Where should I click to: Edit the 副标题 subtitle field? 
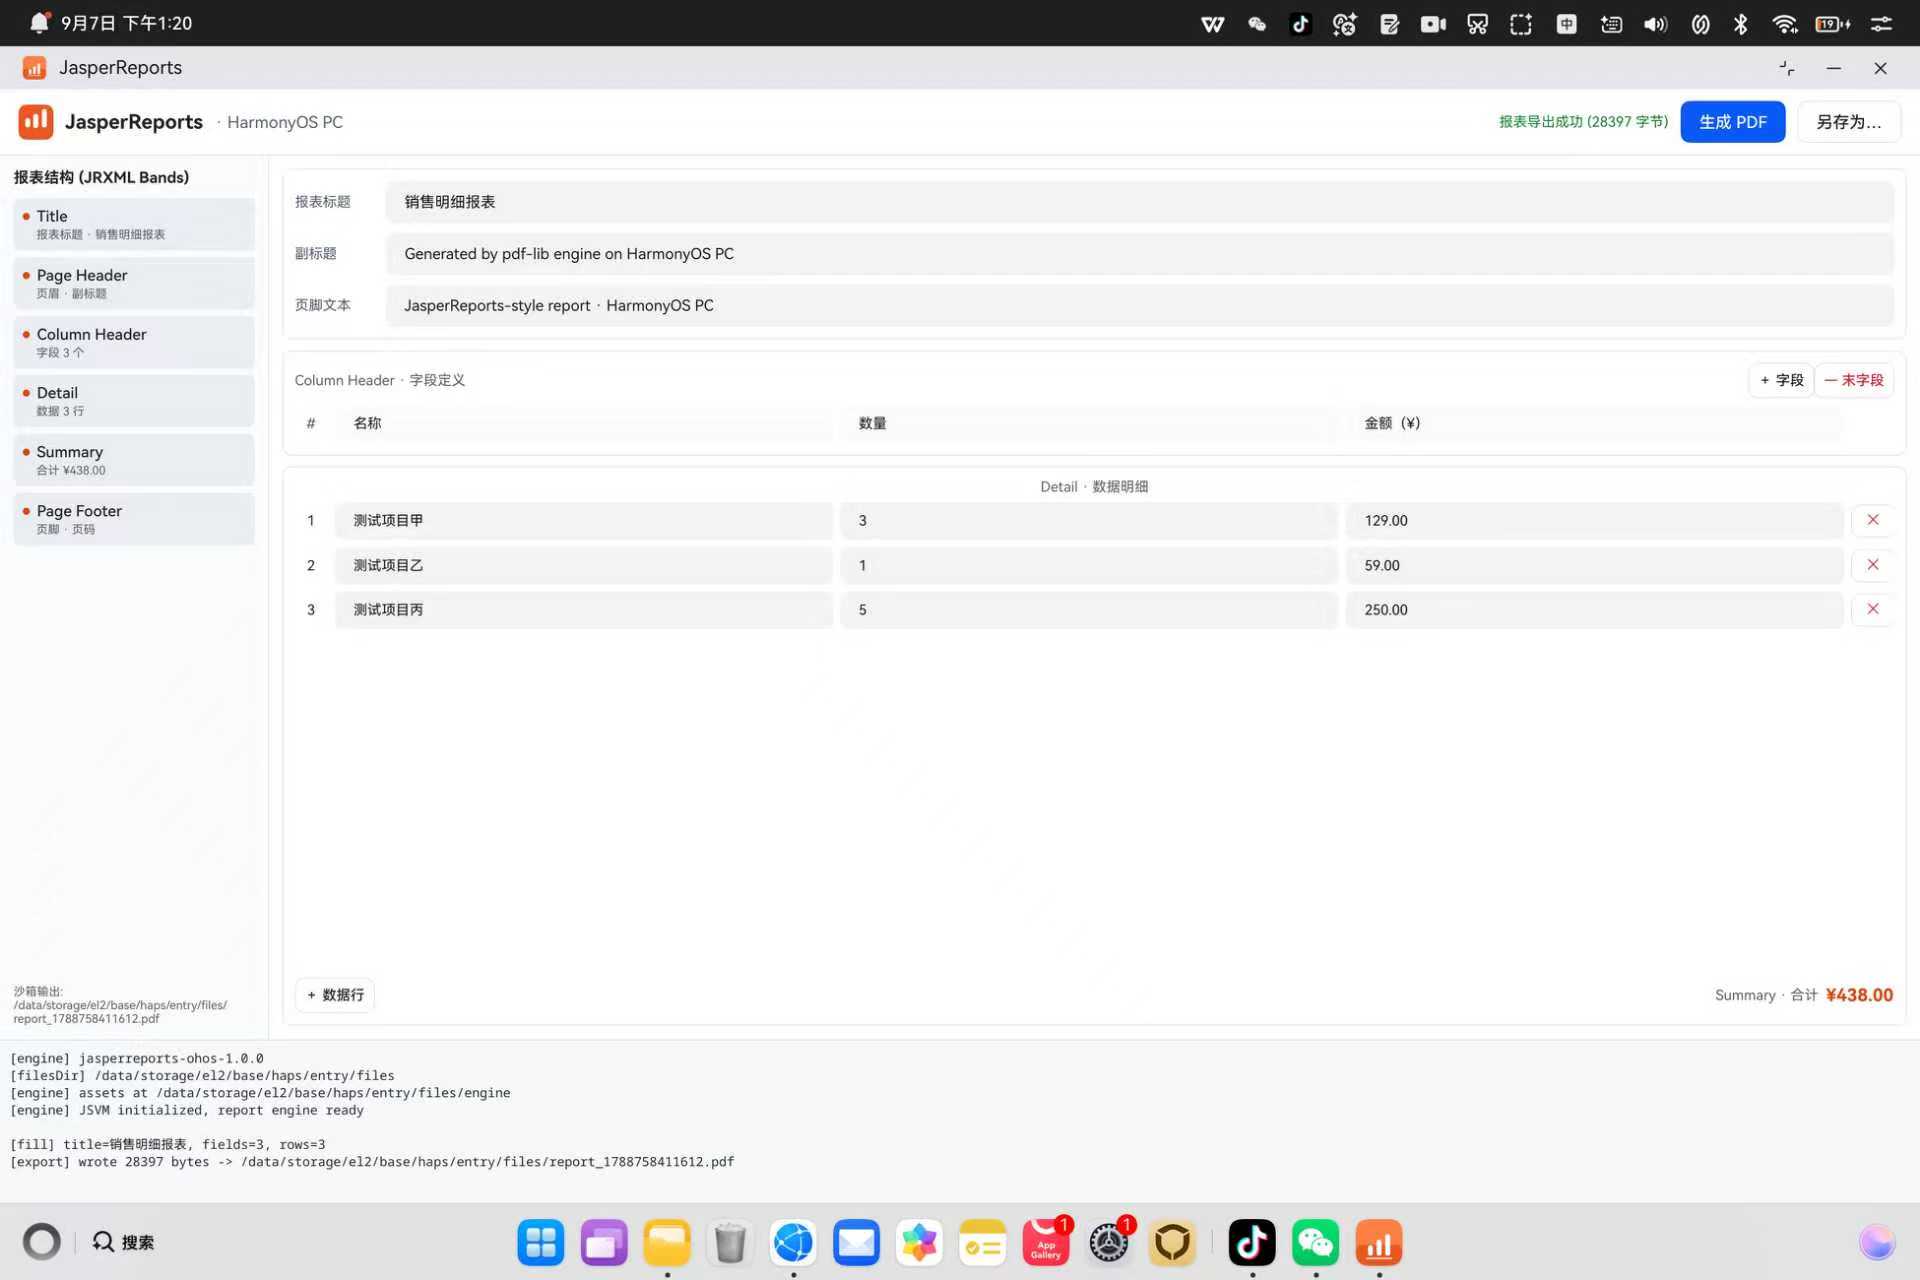click(1139, 254)
